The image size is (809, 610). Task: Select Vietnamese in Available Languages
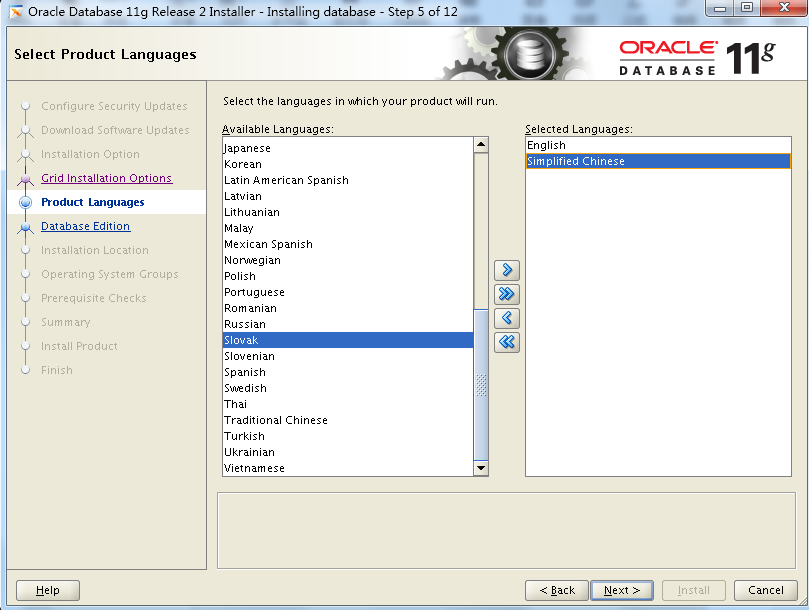[x=348, y=468]
